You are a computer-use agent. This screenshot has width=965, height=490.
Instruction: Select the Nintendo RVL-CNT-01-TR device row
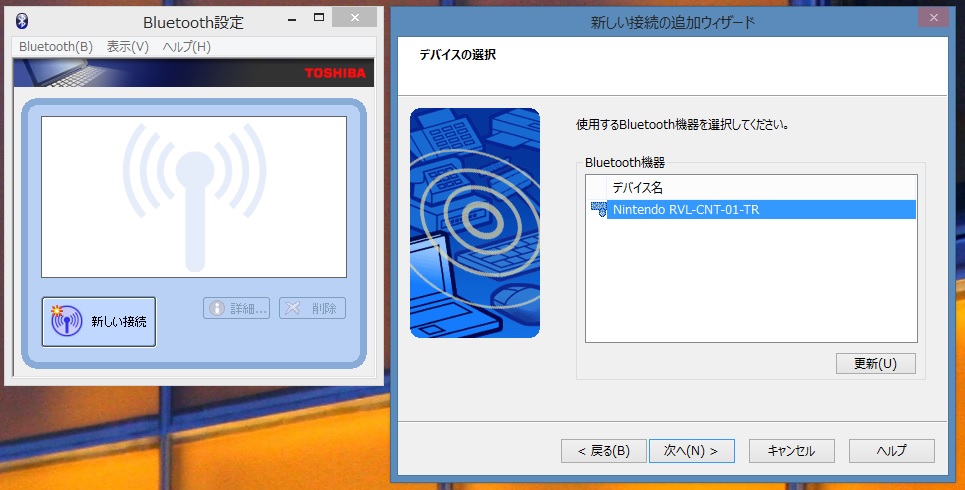pyautogui.click(x=761, y=209)
